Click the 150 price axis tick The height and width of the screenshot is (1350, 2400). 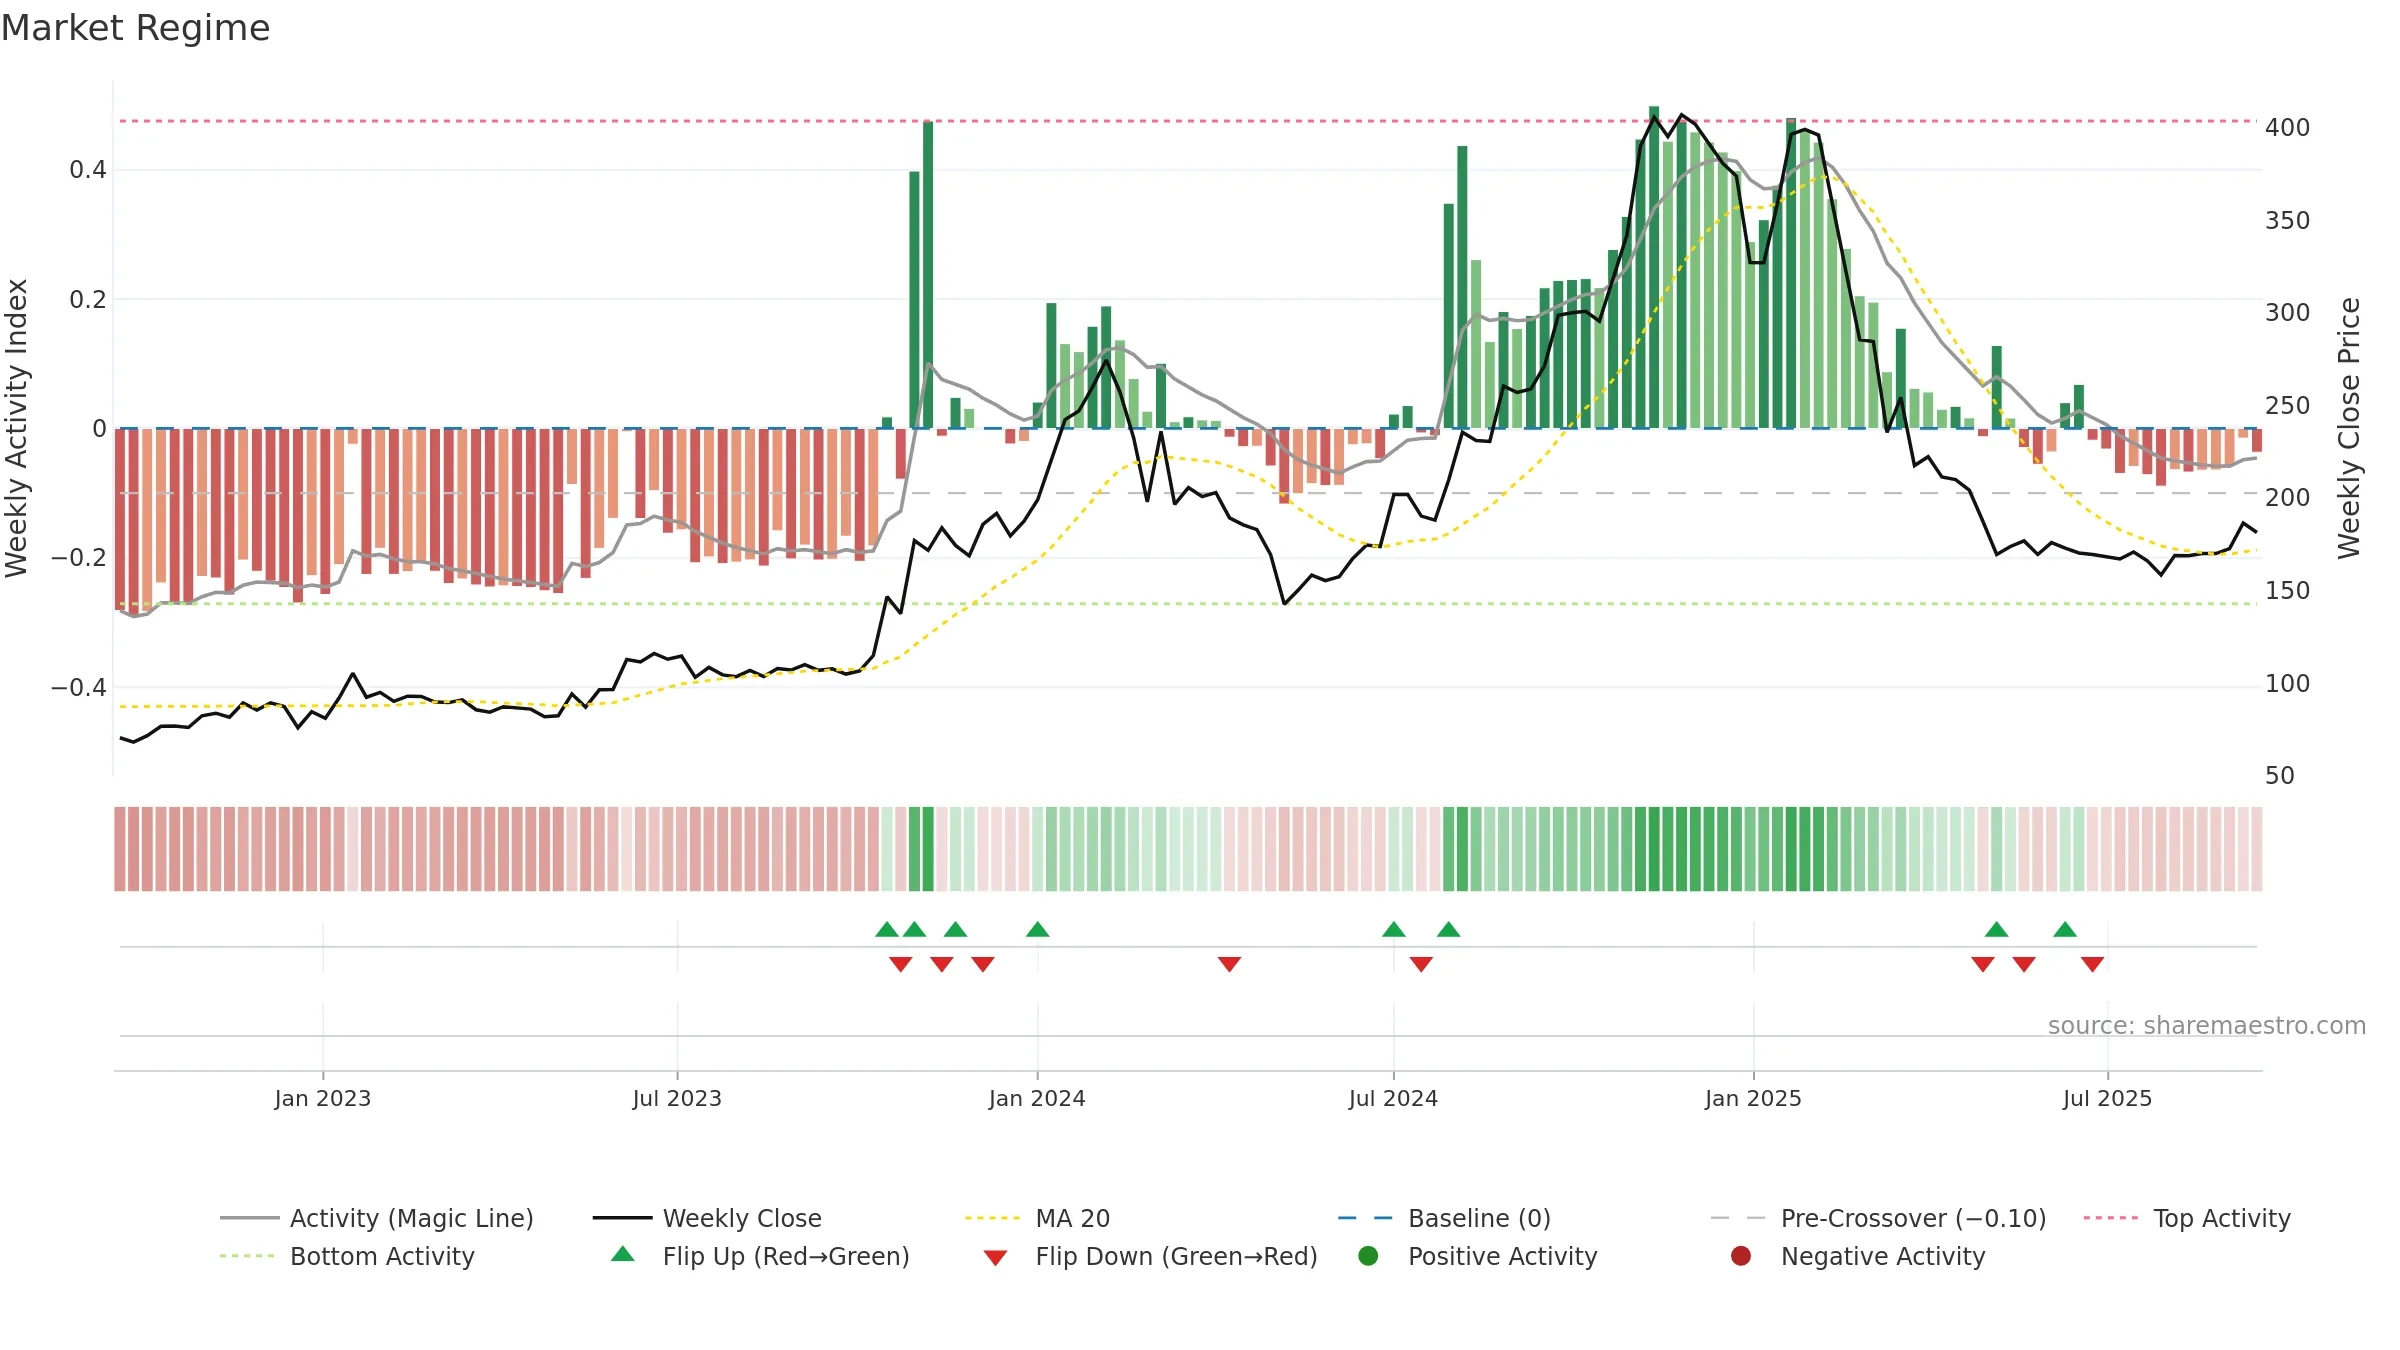click(2288, 591)
